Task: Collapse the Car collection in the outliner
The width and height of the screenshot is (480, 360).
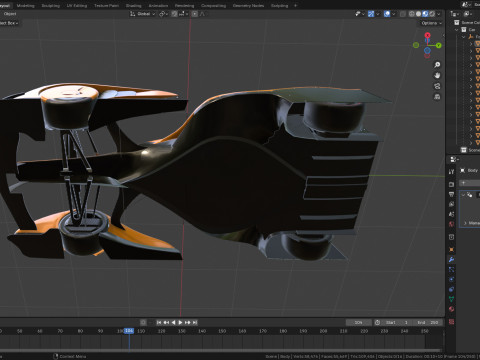Action: (457, 30)
